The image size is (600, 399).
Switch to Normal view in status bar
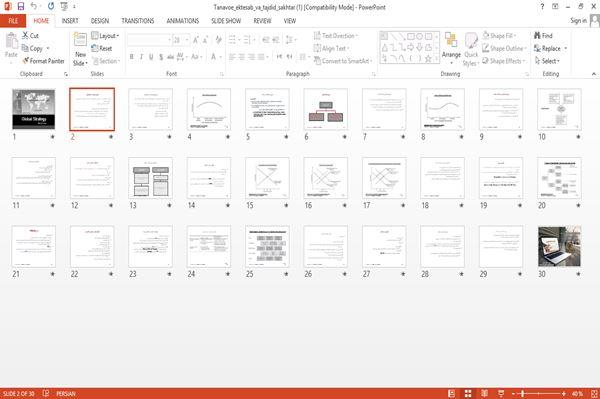click(452, 394)
